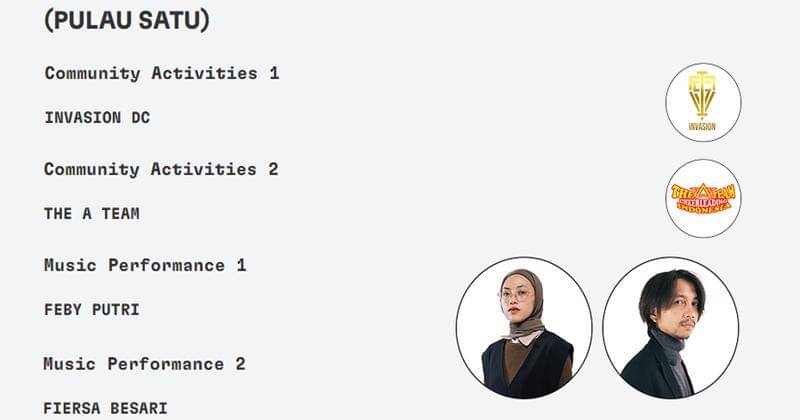
Task: Click the round glasses on woman's portrait
Action: [x=515, y=296]
